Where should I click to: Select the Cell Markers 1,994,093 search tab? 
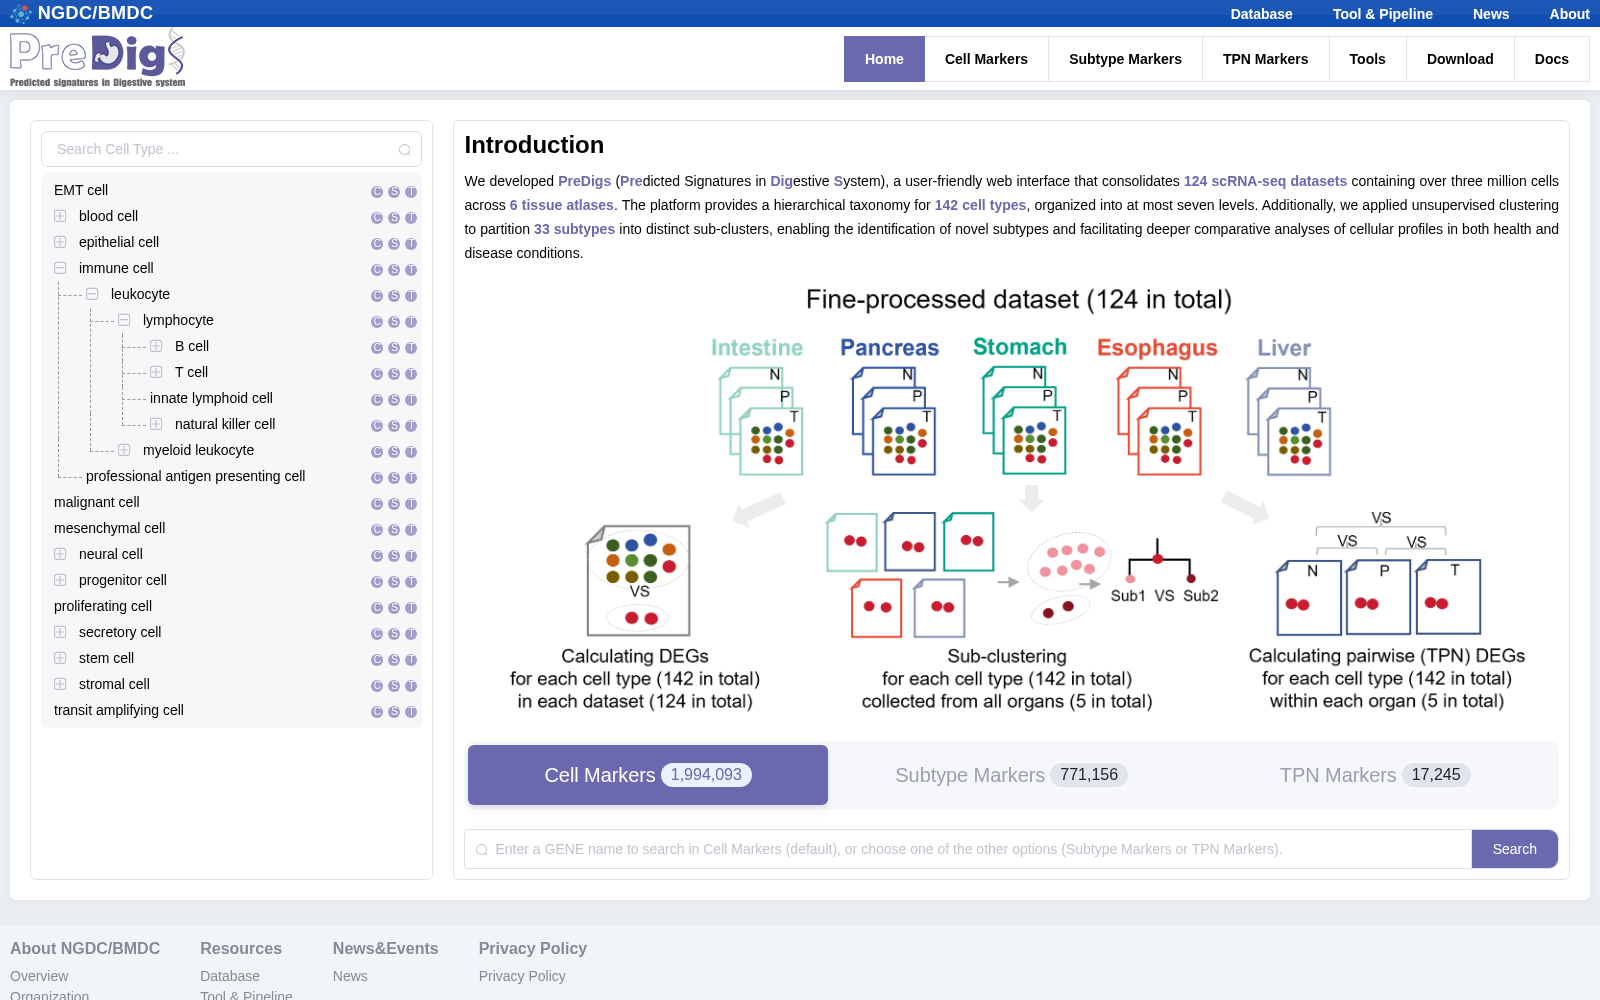click(648, 775)
